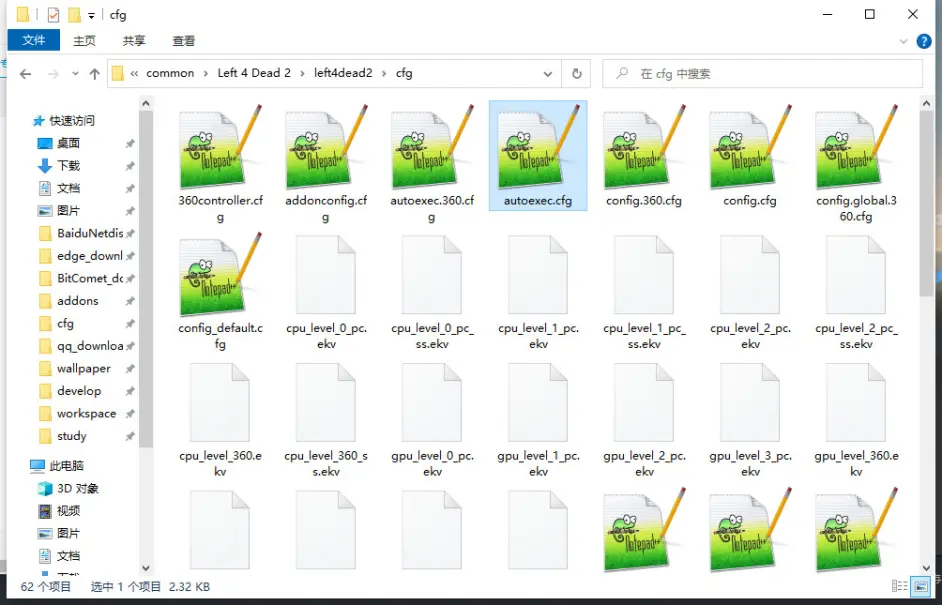This screenshot has height=605, width=942.
Task: Expand subfolders after Left 4 Dead 2
Action: 302,73
